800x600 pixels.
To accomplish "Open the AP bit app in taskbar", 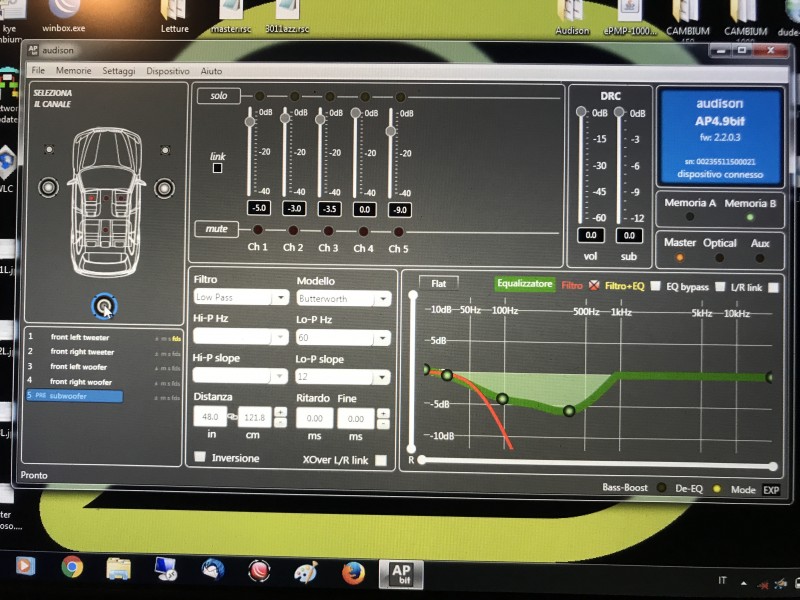I will pos(401,574).
